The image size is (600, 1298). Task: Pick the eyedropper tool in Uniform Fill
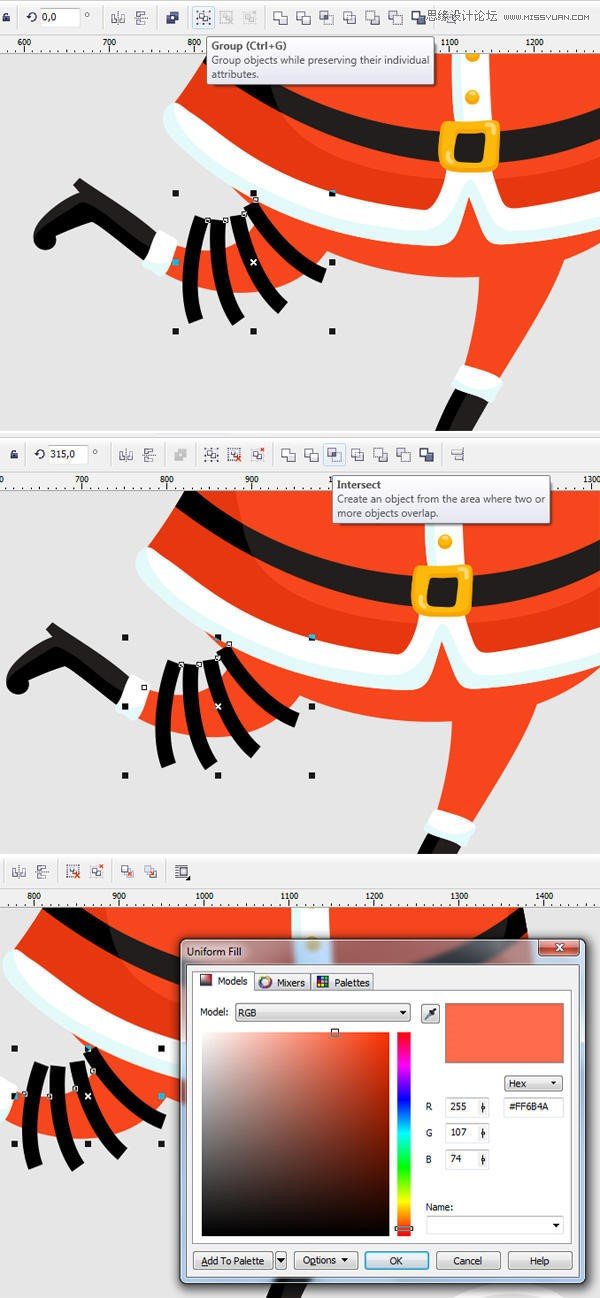point(430,1013)
